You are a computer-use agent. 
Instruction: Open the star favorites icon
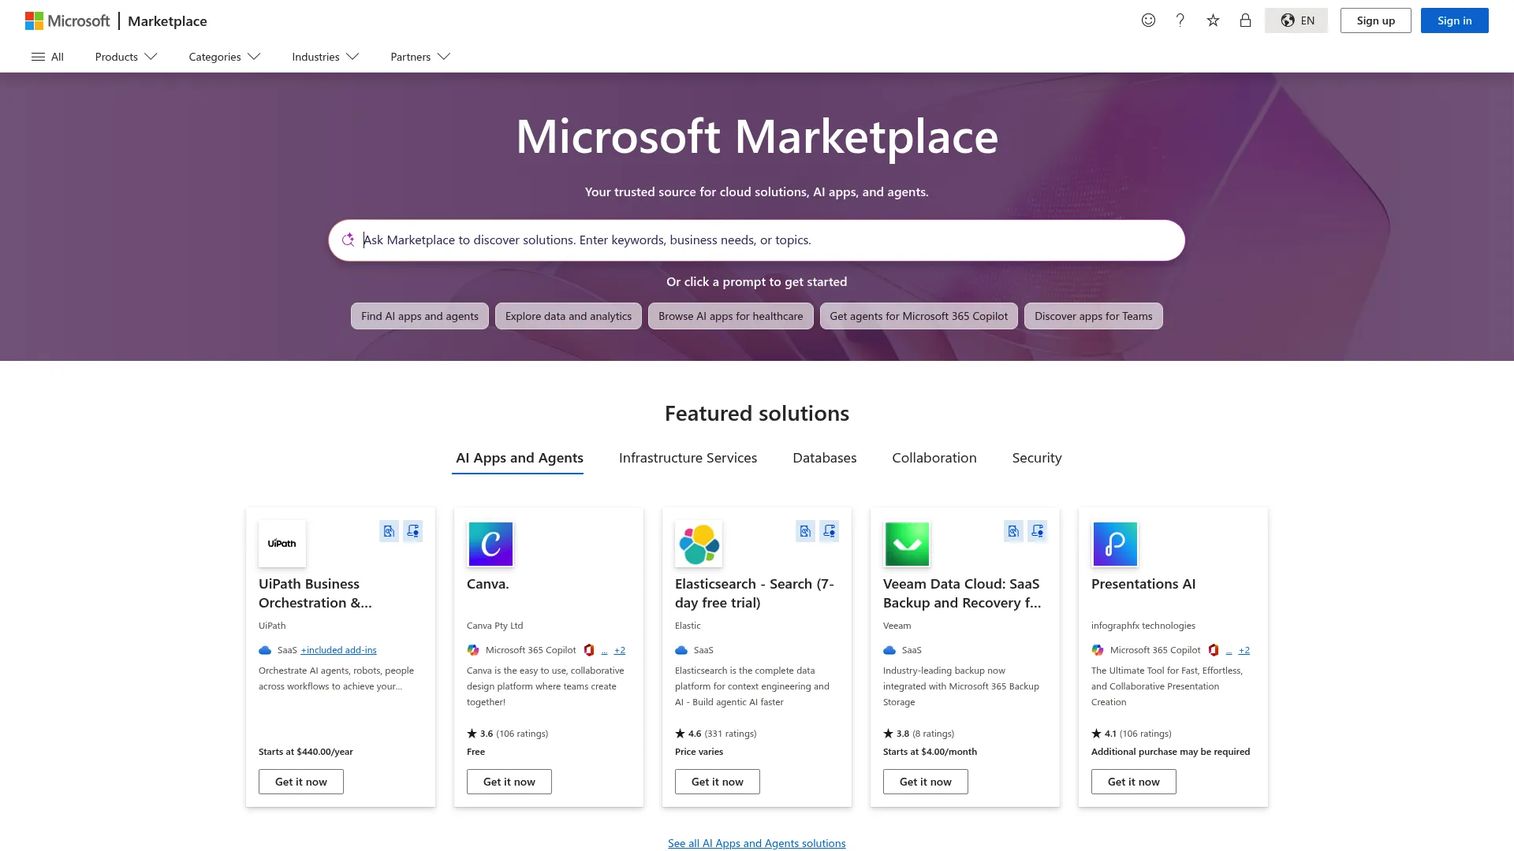[x=1213, y=20]
